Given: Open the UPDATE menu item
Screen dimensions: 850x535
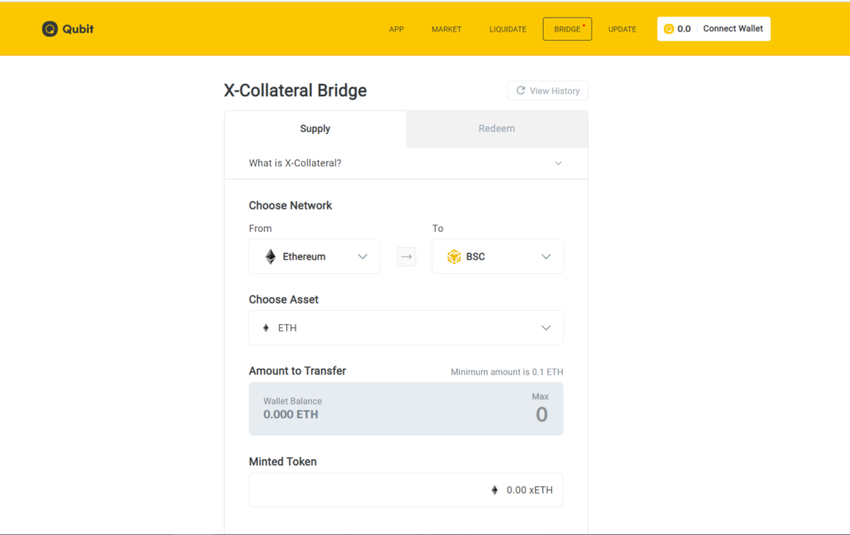Looking at the screenshot, I should [x=622, y=29].
